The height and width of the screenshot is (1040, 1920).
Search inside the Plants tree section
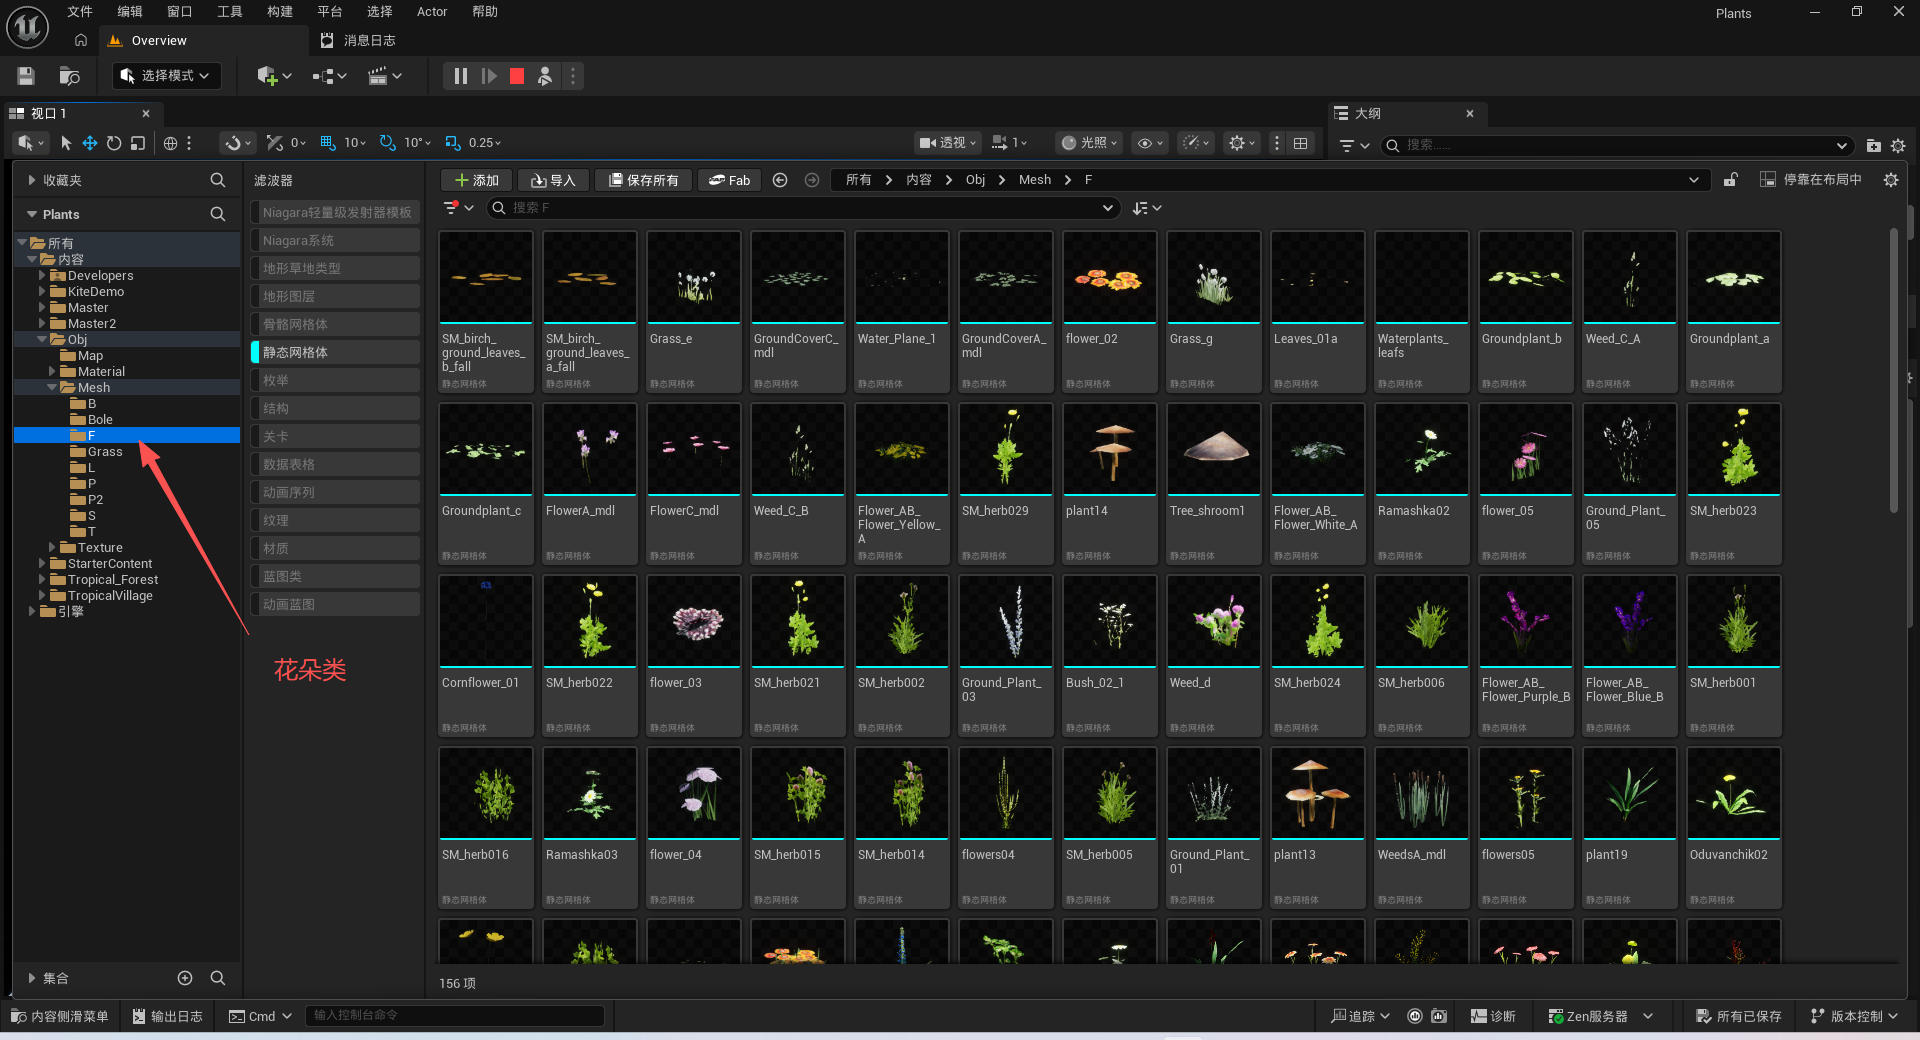[x=218, y=214]
